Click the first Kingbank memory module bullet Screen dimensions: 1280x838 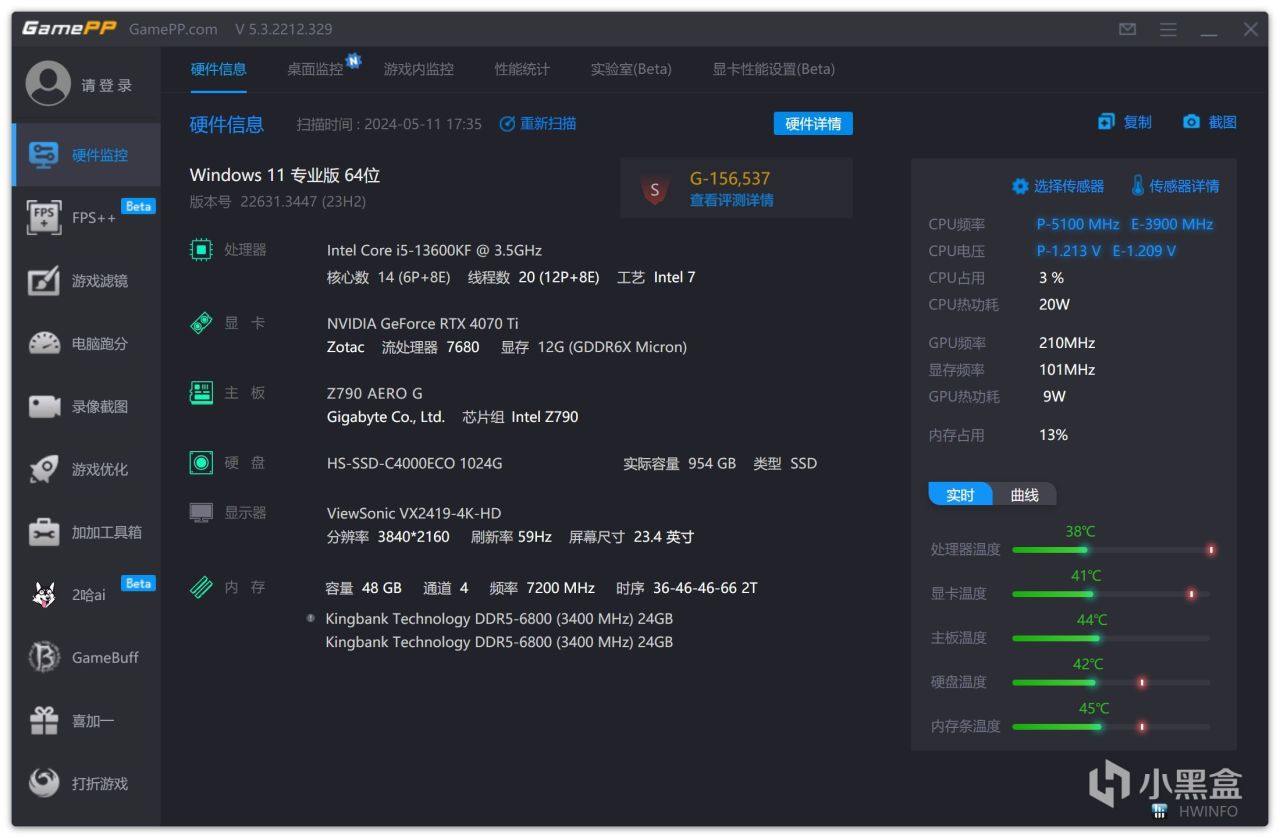[x=310, y=618]
